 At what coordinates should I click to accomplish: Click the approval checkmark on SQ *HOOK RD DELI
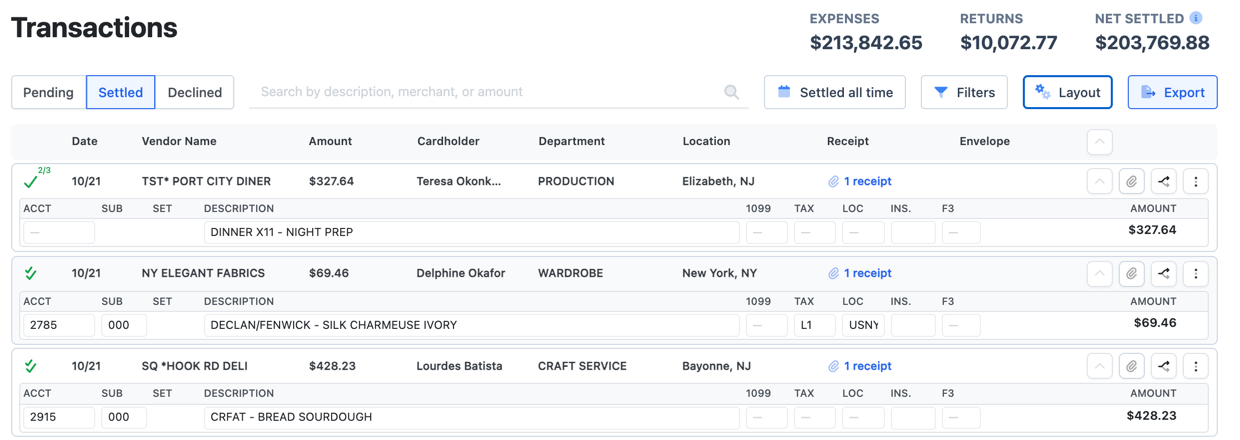coord(31,365)
